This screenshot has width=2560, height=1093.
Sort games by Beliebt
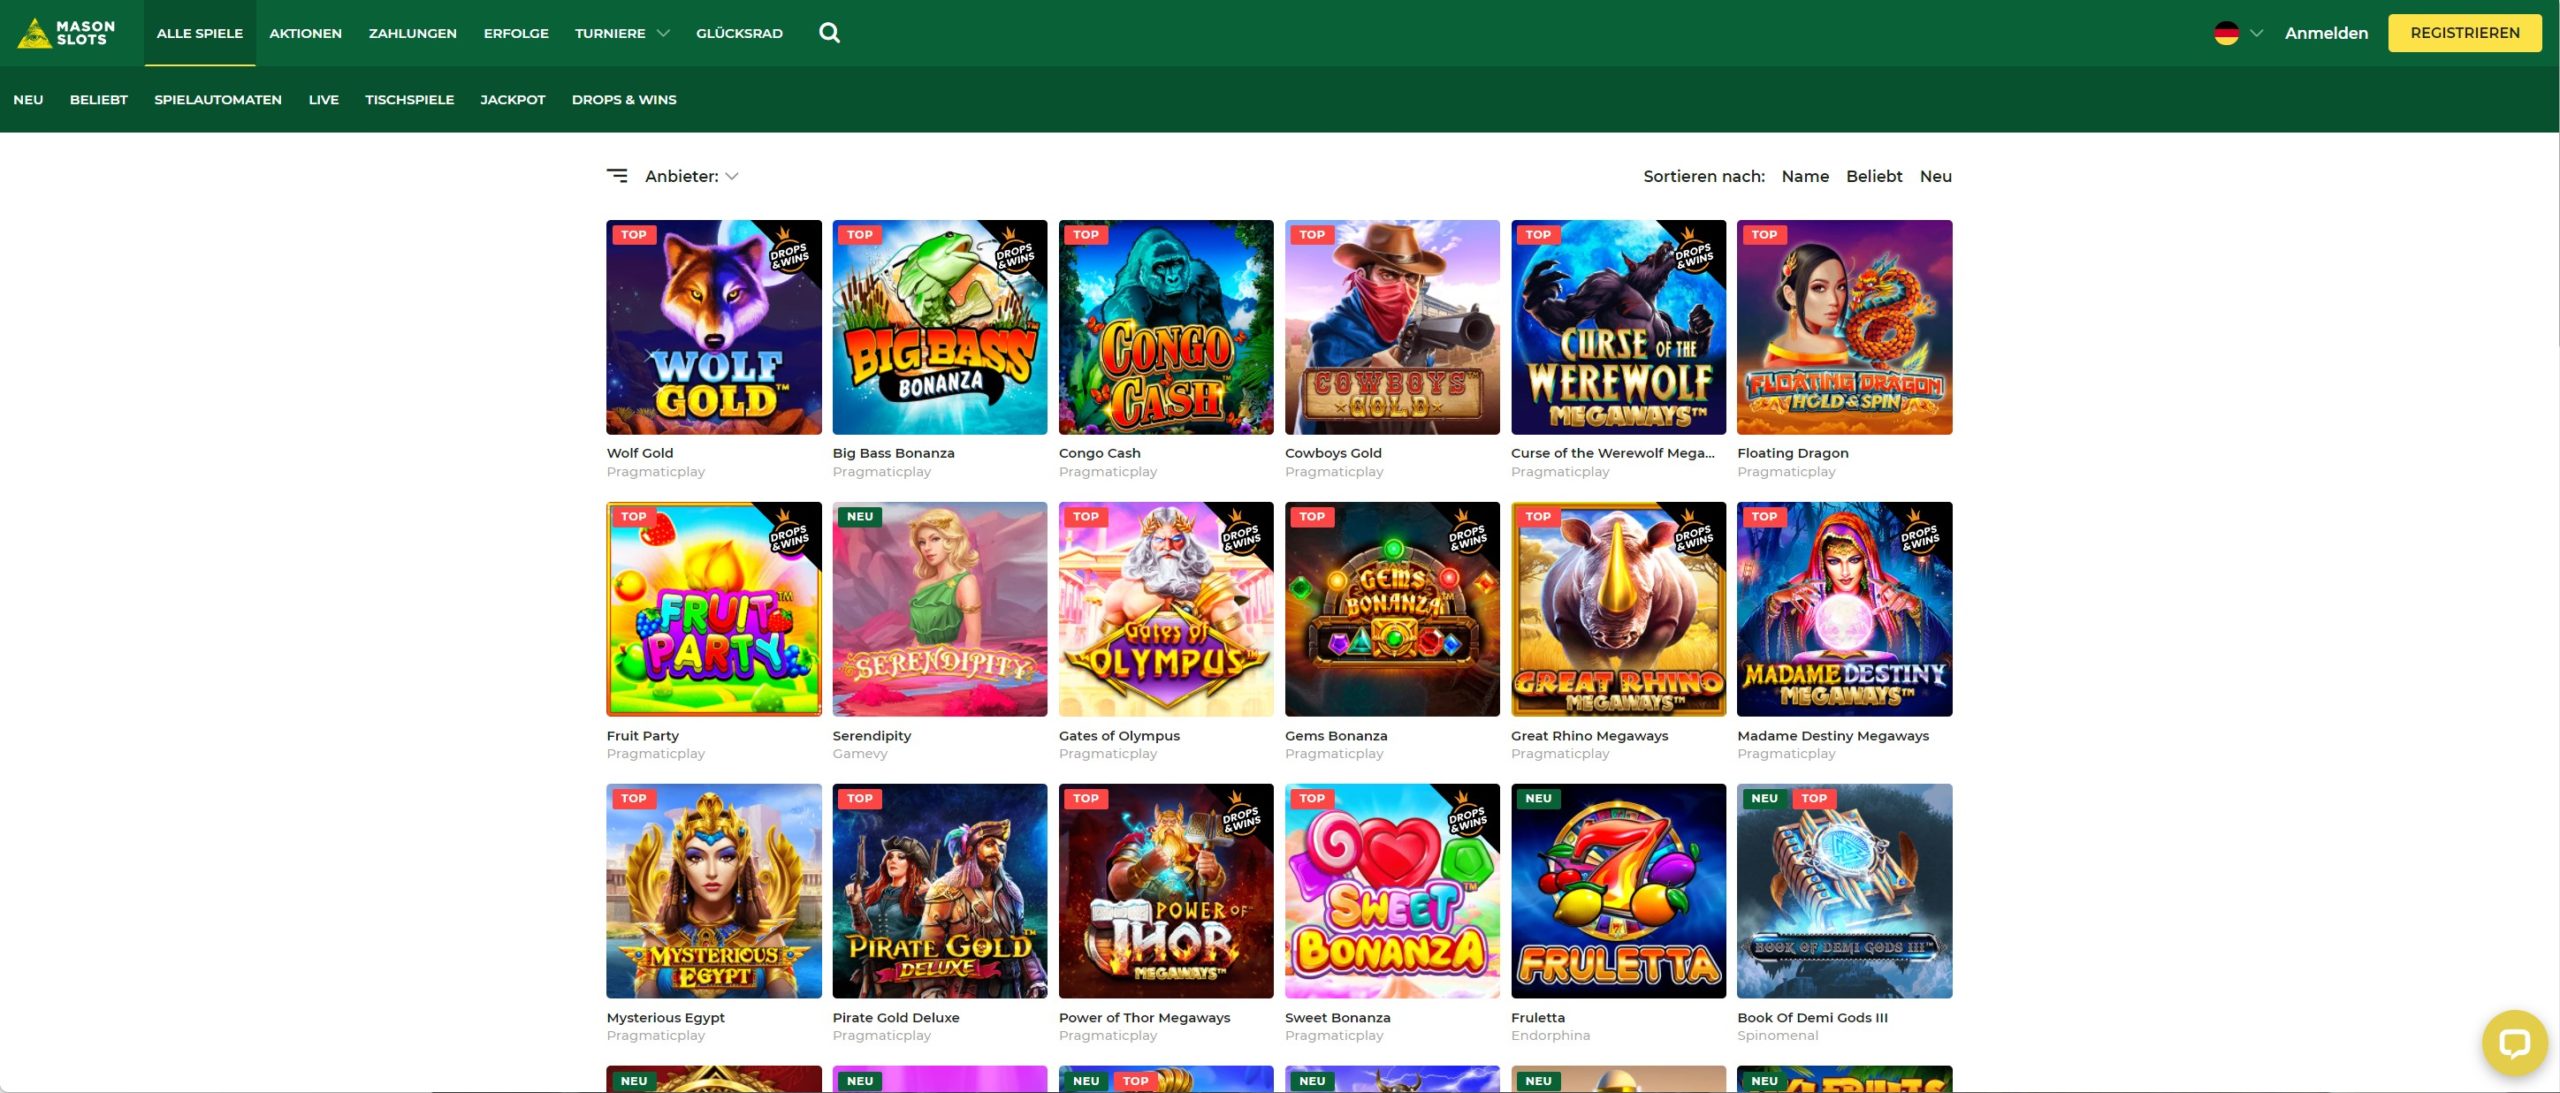pos(1873,176)
